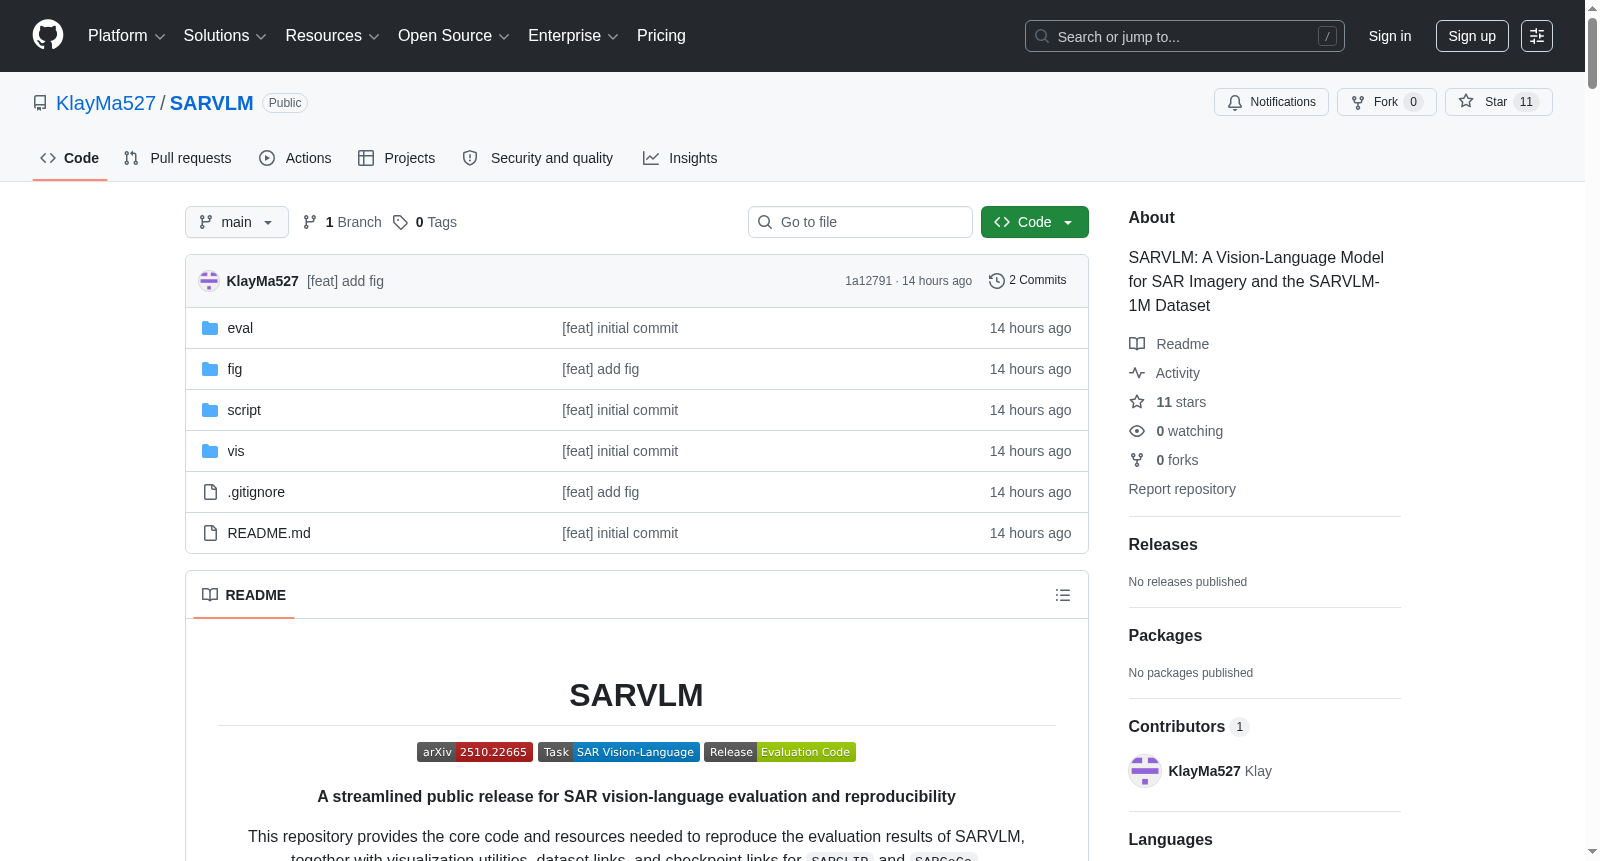Click the search magnifier icon in header
Screen dimensions: 1600x861
pos(1042,36)
